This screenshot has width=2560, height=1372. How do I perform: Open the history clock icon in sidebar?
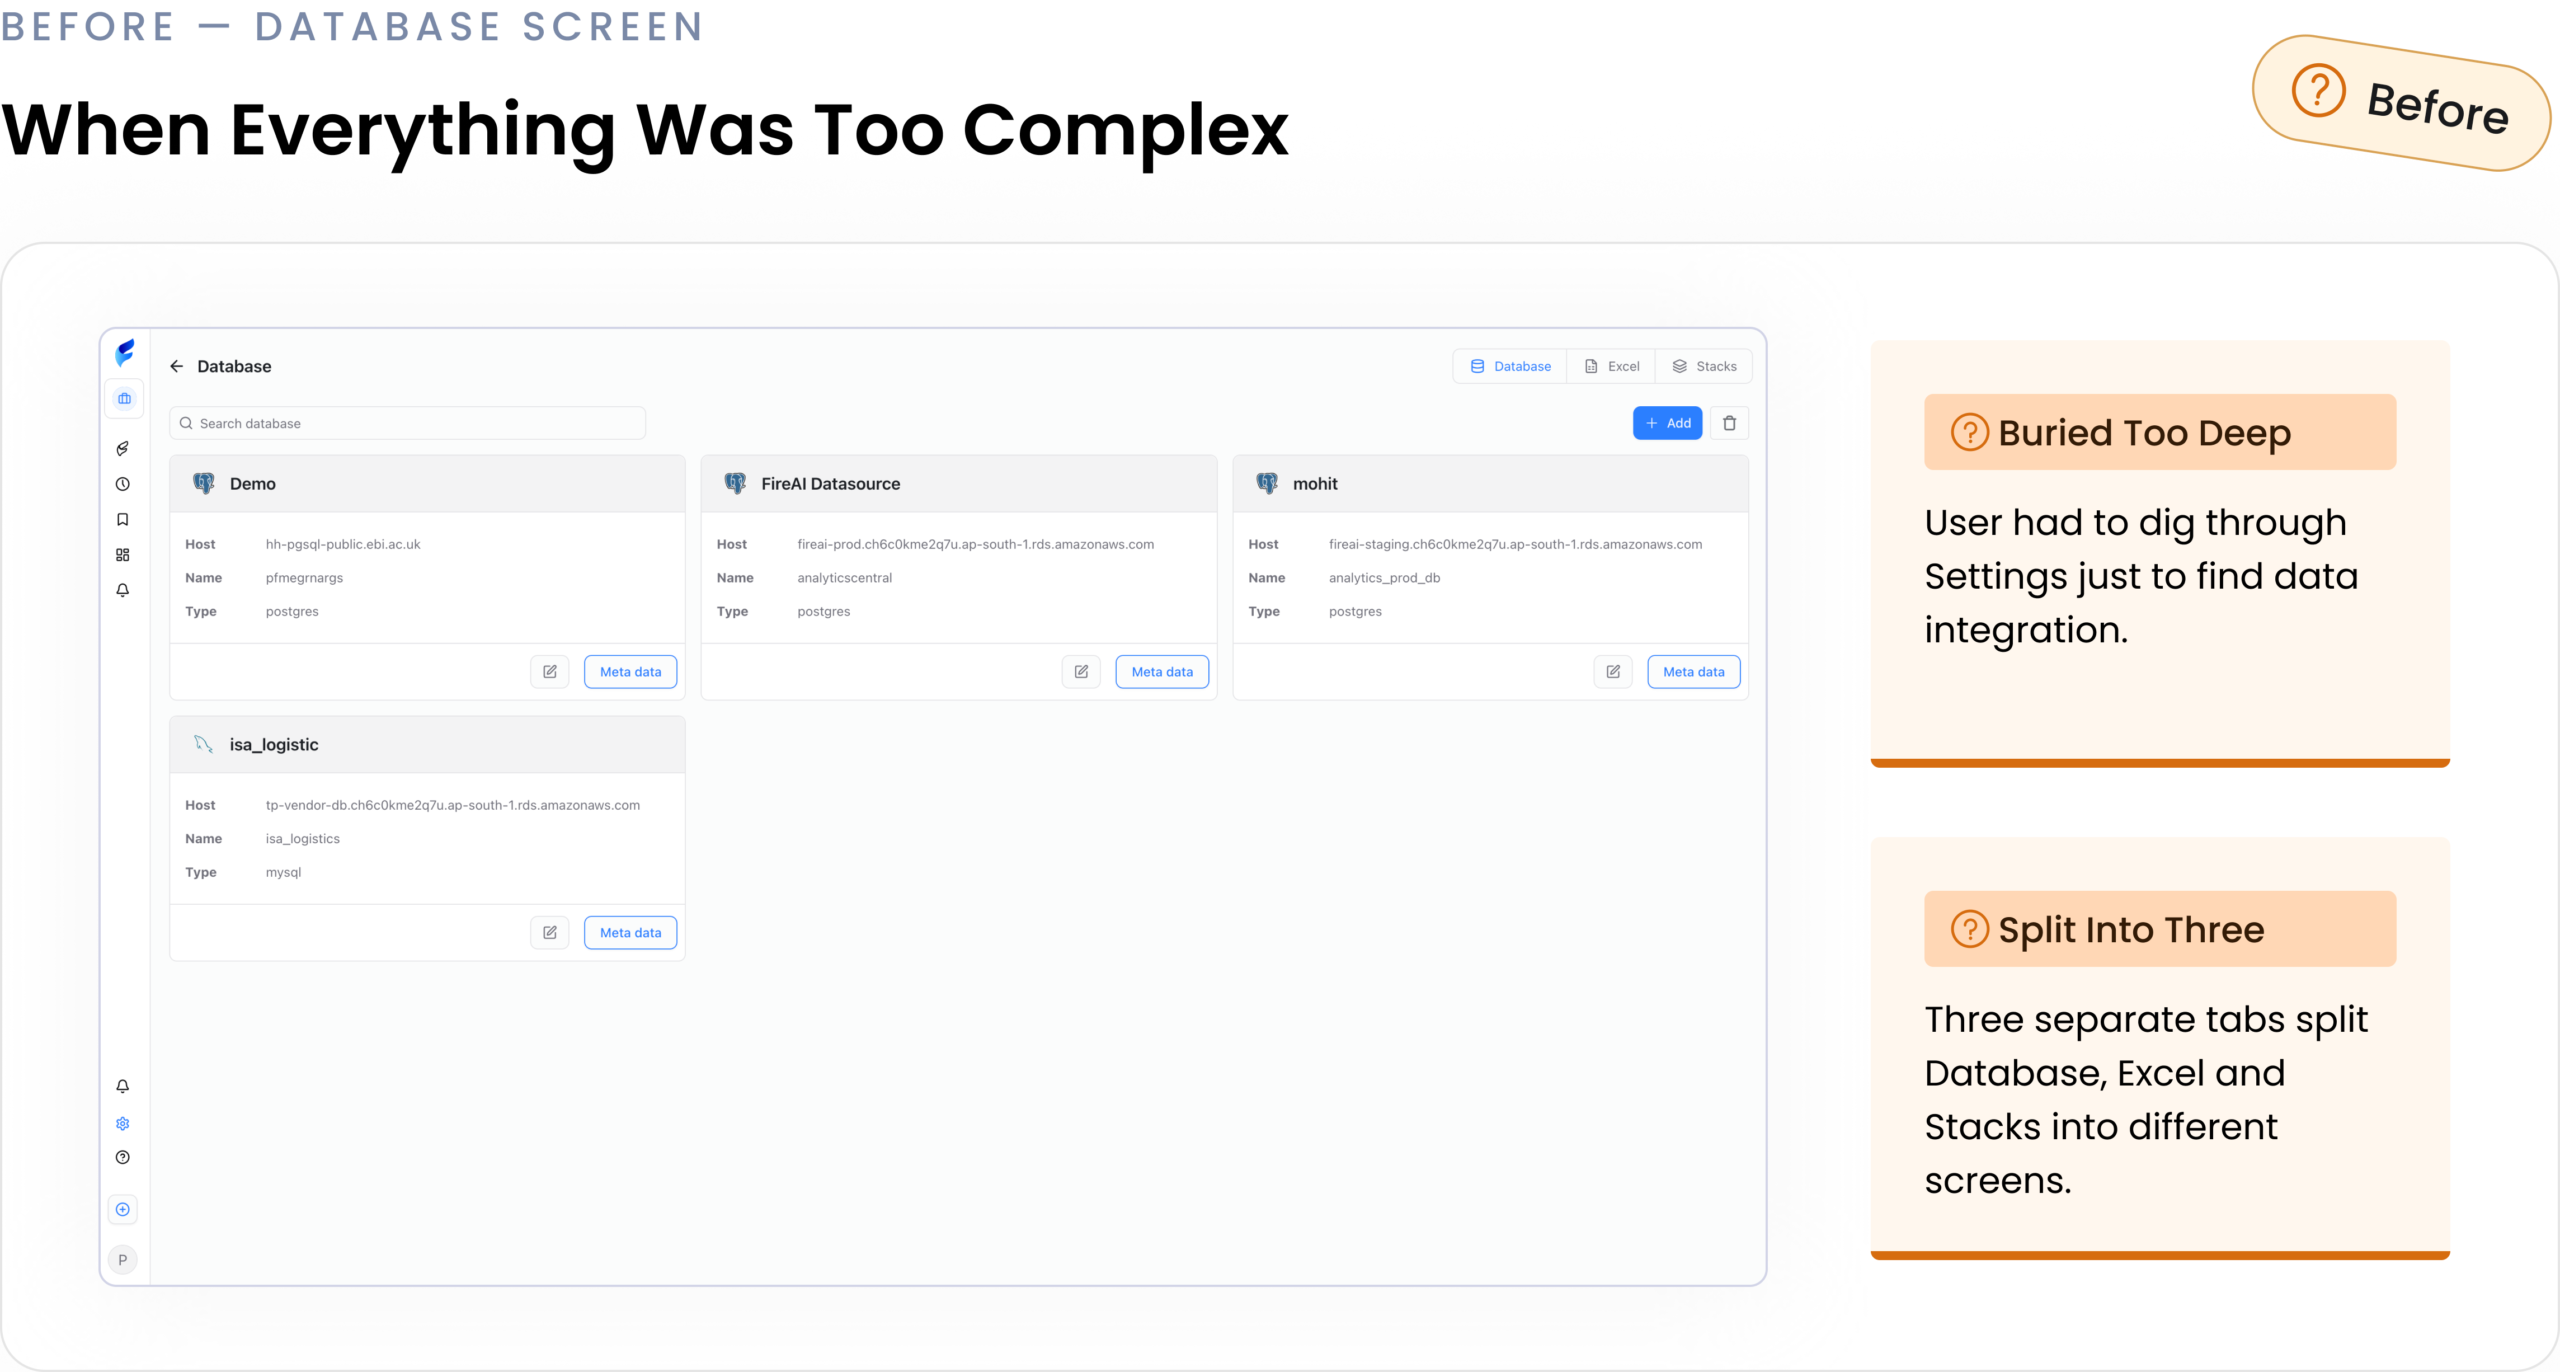point(123,484)
